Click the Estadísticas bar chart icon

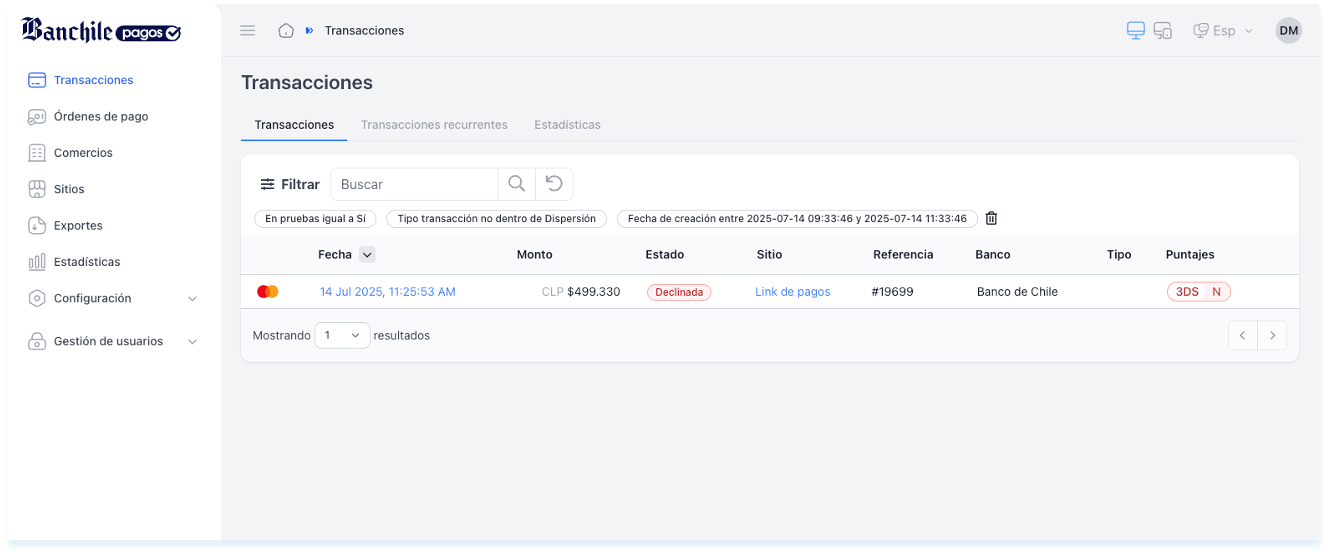[37, 262]
